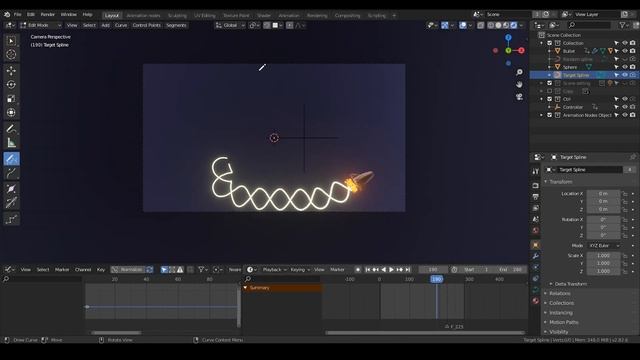Toggle Bullet visibility eye in outliner
This screenshot has width=640, height=360.
point(624,51)
